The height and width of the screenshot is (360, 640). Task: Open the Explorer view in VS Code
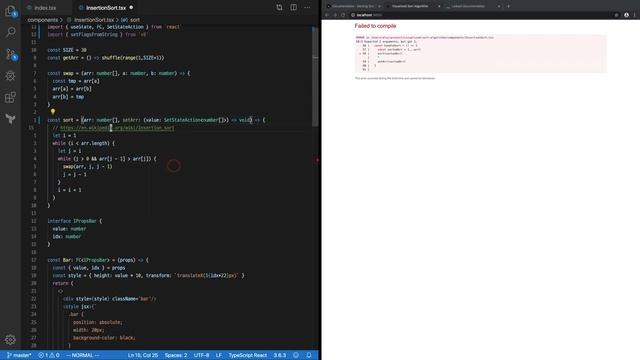click(x=10, y=11)
